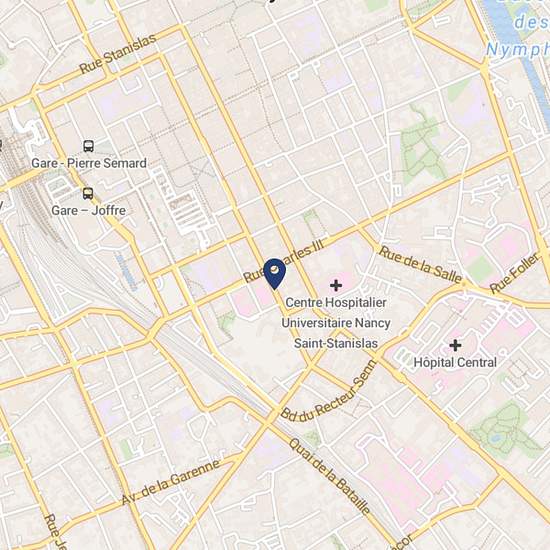Click the Av. de la Garenne label
This screenshot has height=550, width=550.
tap(172, 481)
